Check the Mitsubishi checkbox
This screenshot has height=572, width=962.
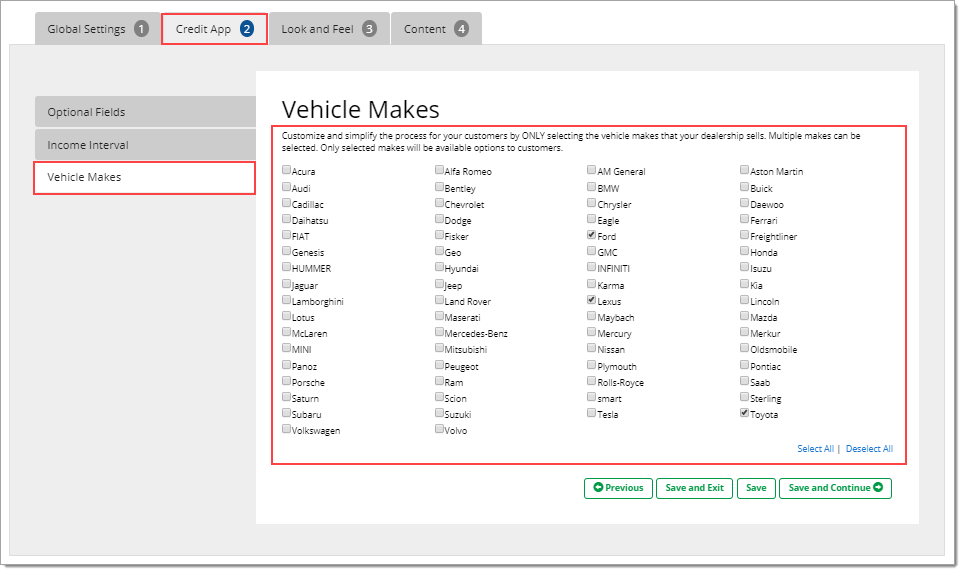[439, 347]
